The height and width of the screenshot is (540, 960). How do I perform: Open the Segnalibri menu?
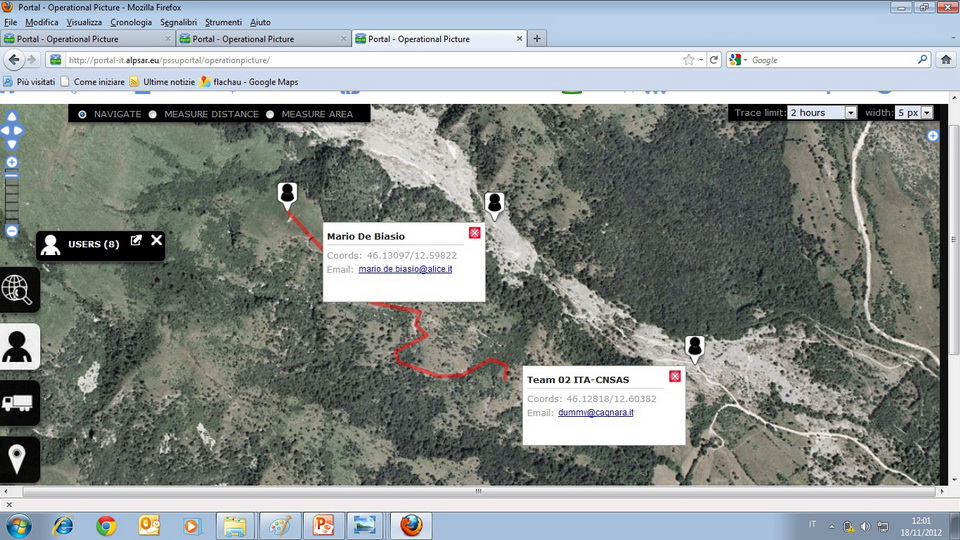pos(180,22)
